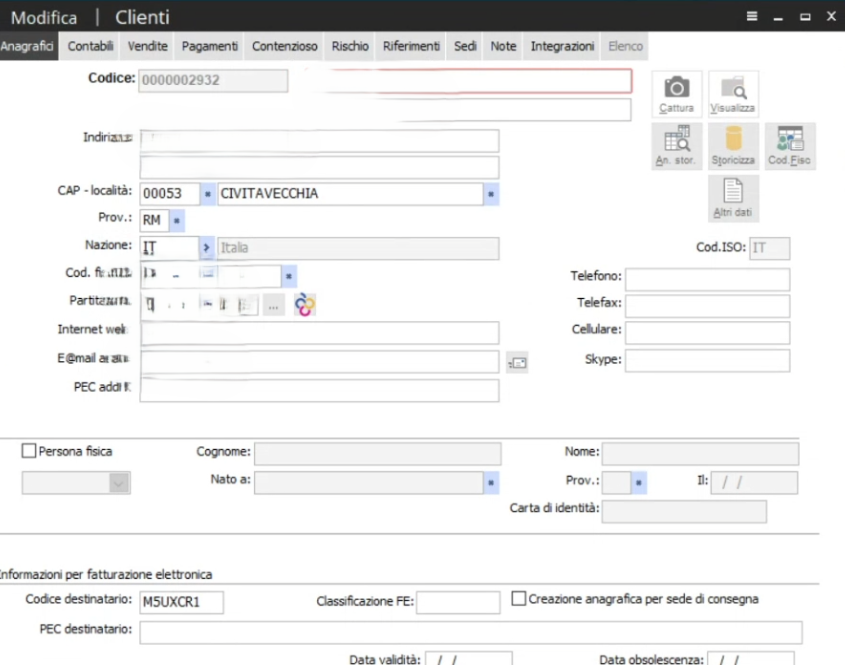Image resolution: width=845 pixels, height=665 pixels.
Task: Click the Carta di identità field
Action: [684, 511]
